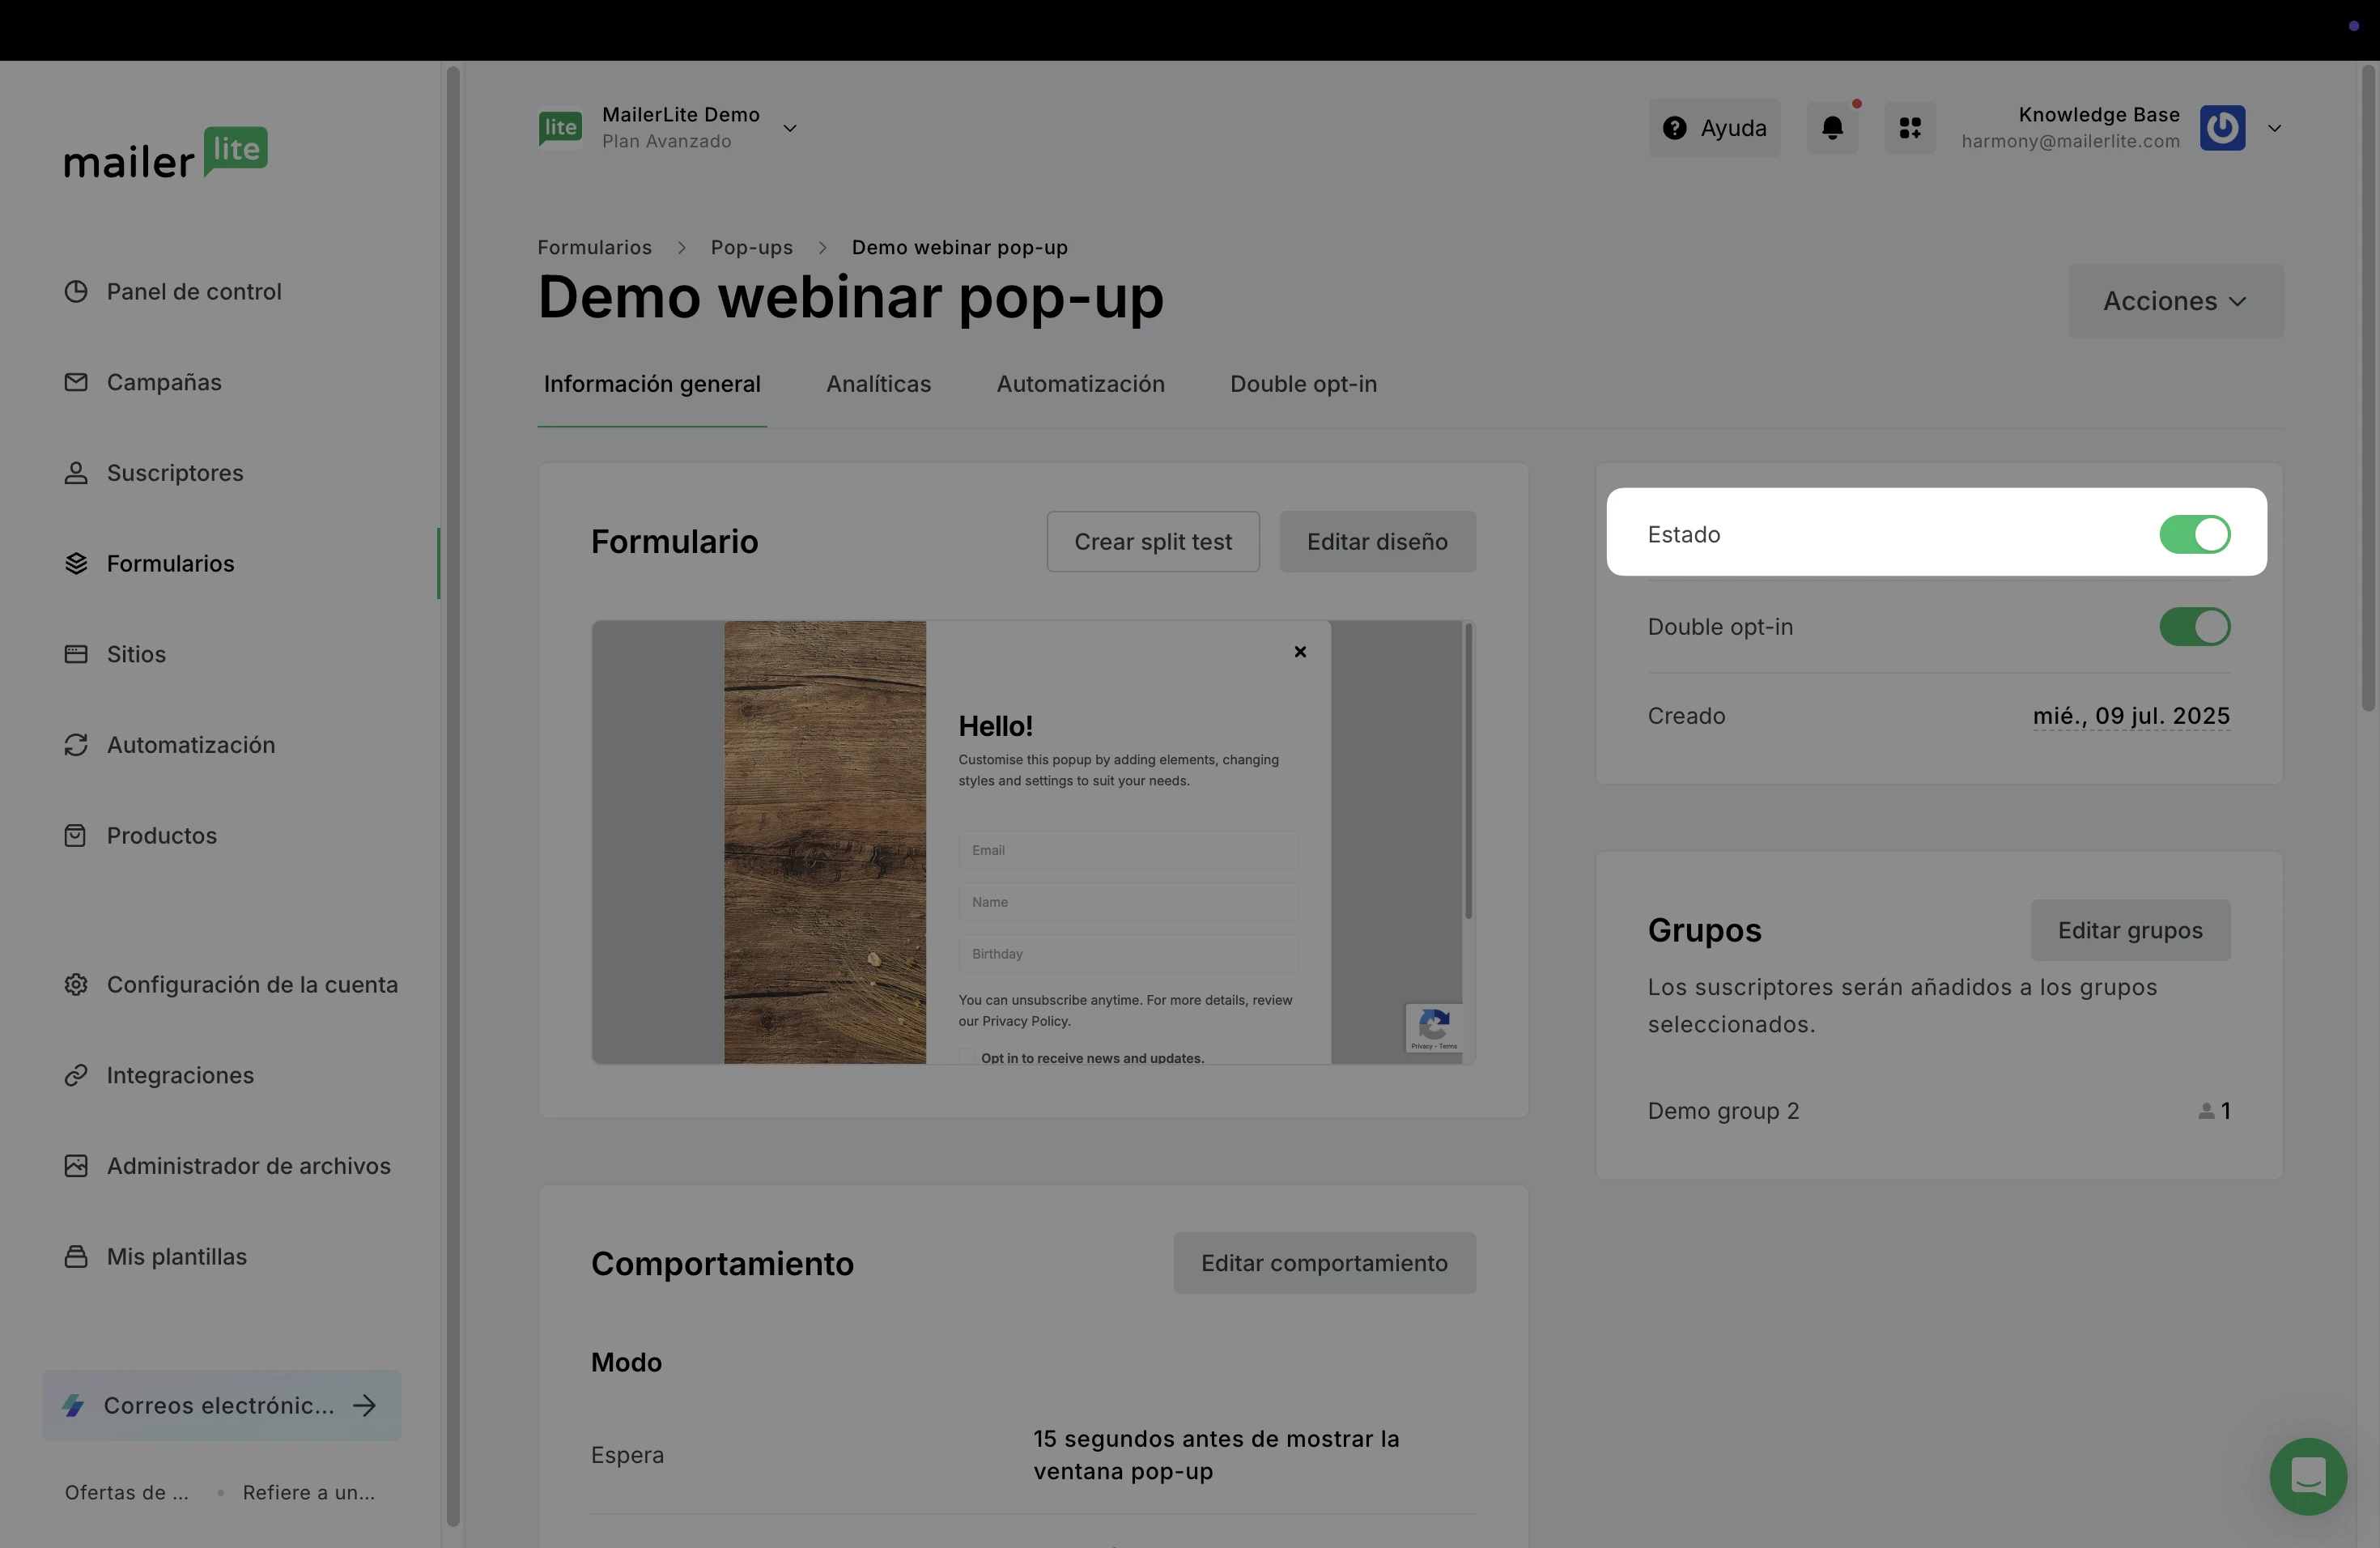
Task: Click the Email field in pop-up preview
Action: coord(1128,850)
